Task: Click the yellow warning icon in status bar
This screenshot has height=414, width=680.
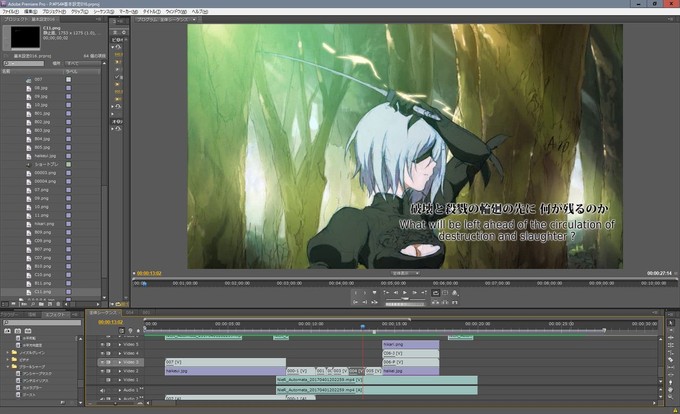Action: point(673,408)
